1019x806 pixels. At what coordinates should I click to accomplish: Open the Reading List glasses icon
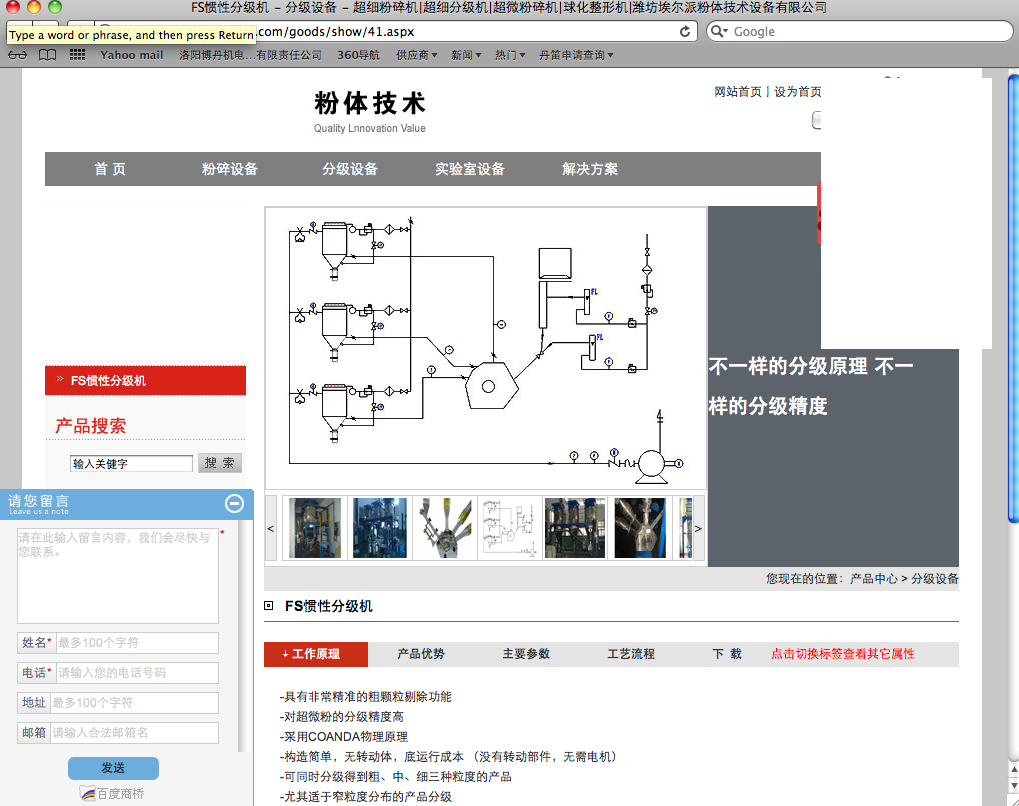click(17, 55)
